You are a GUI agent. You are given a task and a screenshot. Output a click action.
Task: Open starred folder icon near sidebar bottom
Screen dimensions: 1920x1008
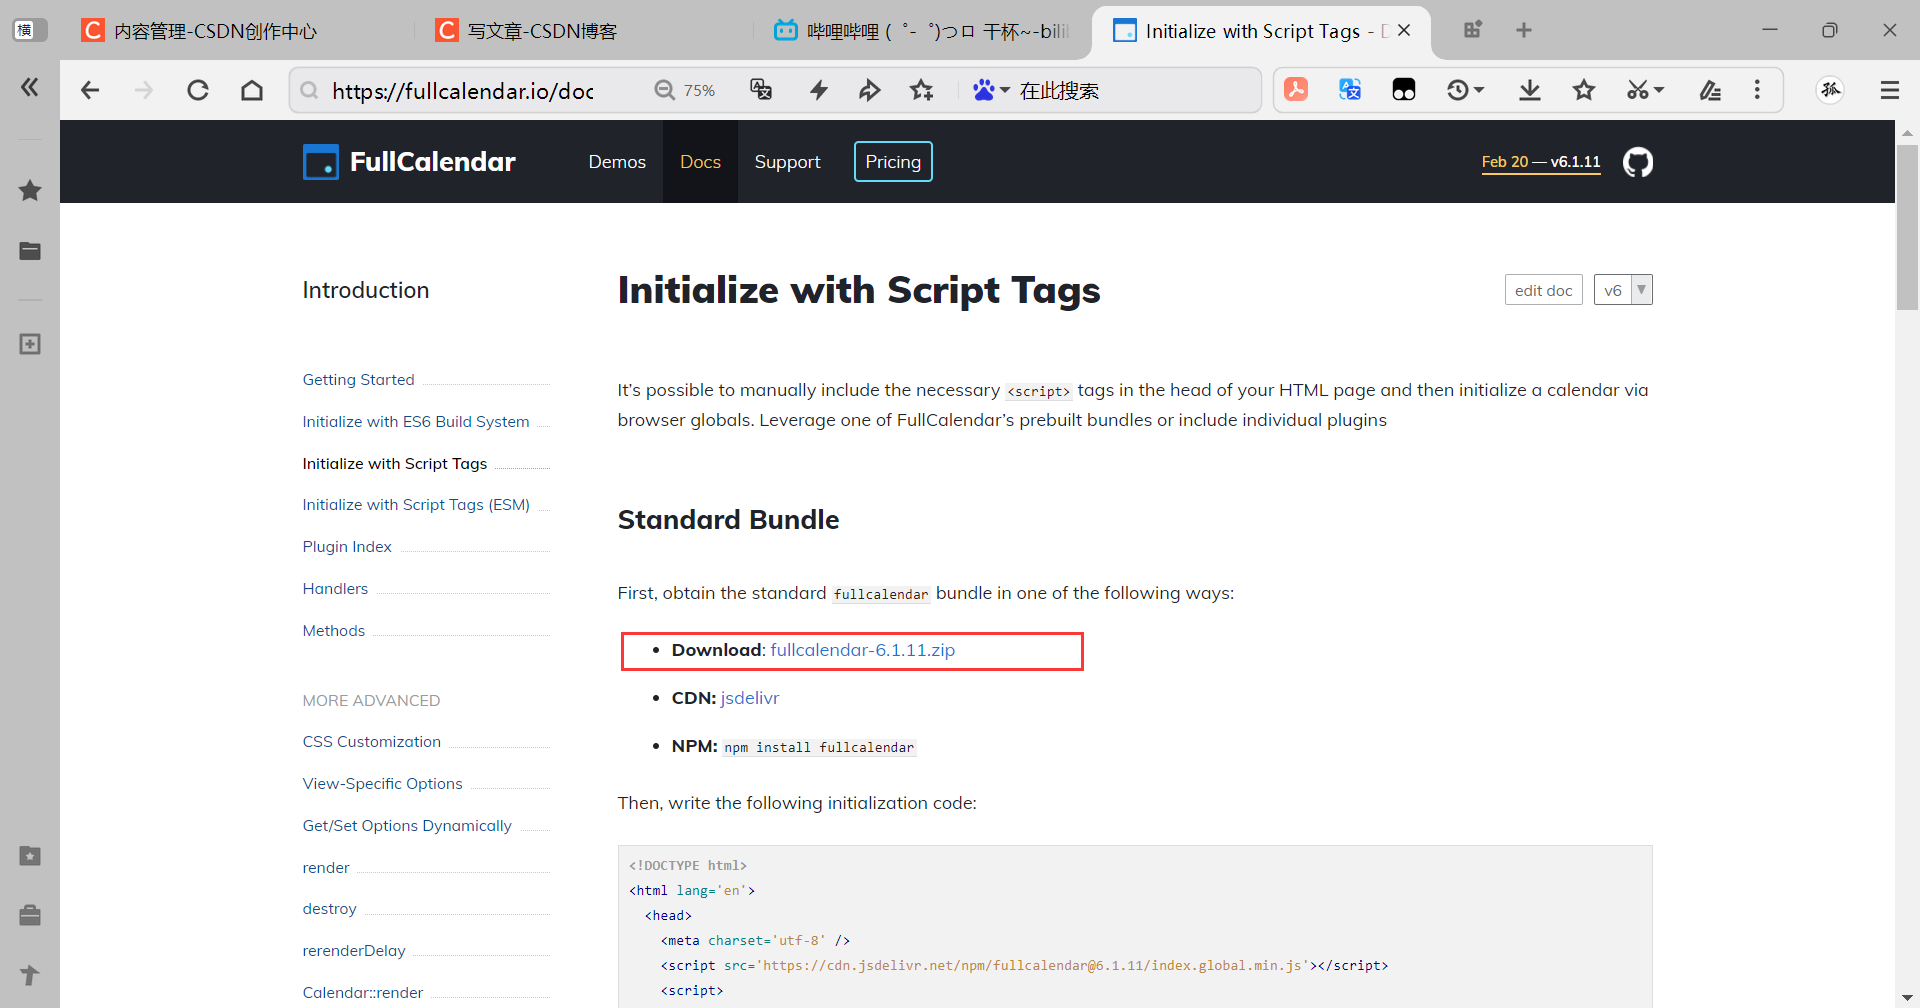pyautogui.click(x=30, y=856)
